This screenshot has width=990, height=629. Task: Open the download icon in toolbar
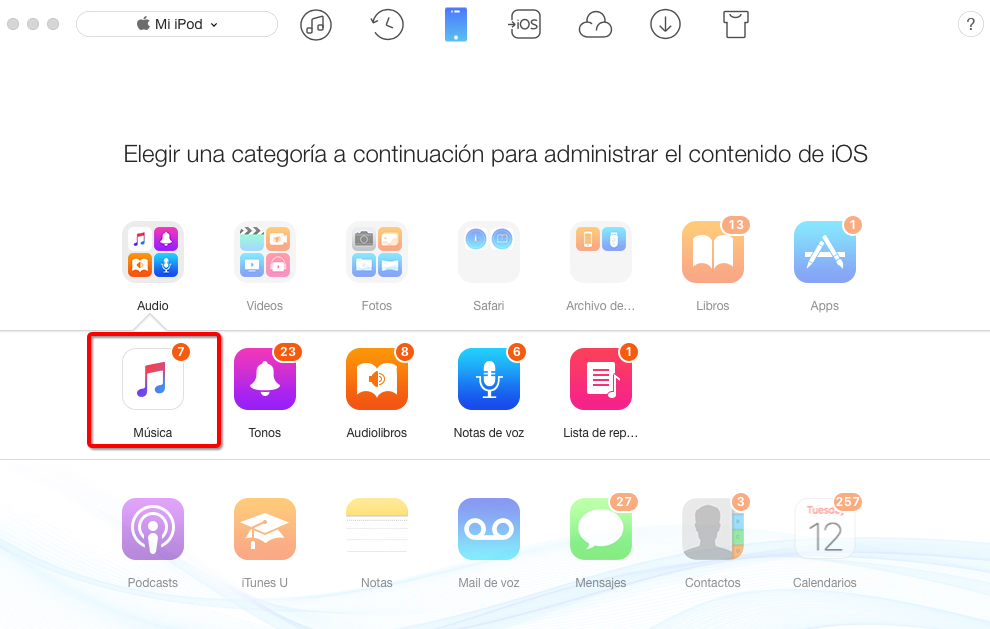[665, 25]
